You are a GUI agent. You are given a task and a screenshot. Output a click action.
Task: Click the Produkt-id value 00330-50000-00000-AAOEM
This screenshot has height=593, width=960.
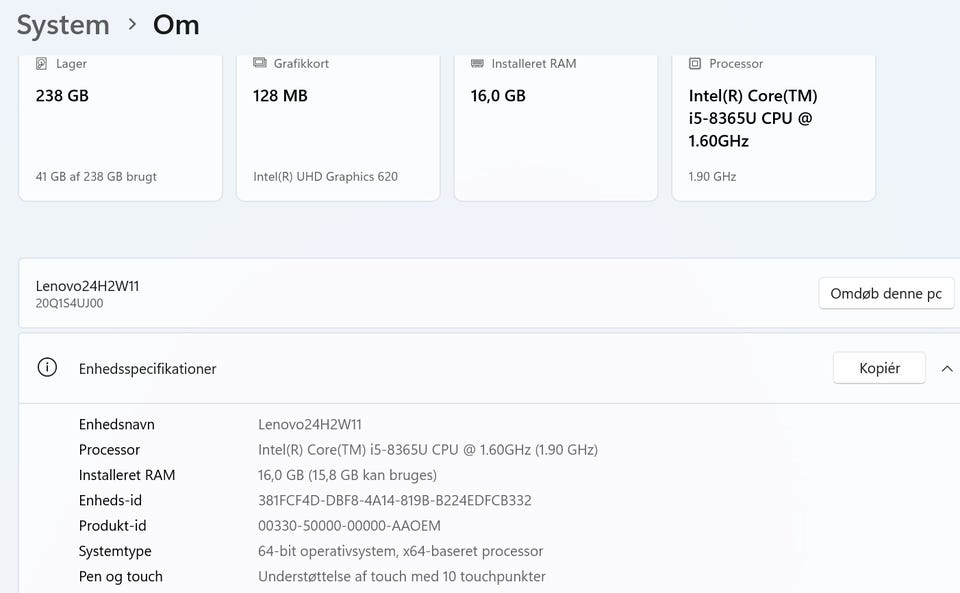tap(349, 526)
